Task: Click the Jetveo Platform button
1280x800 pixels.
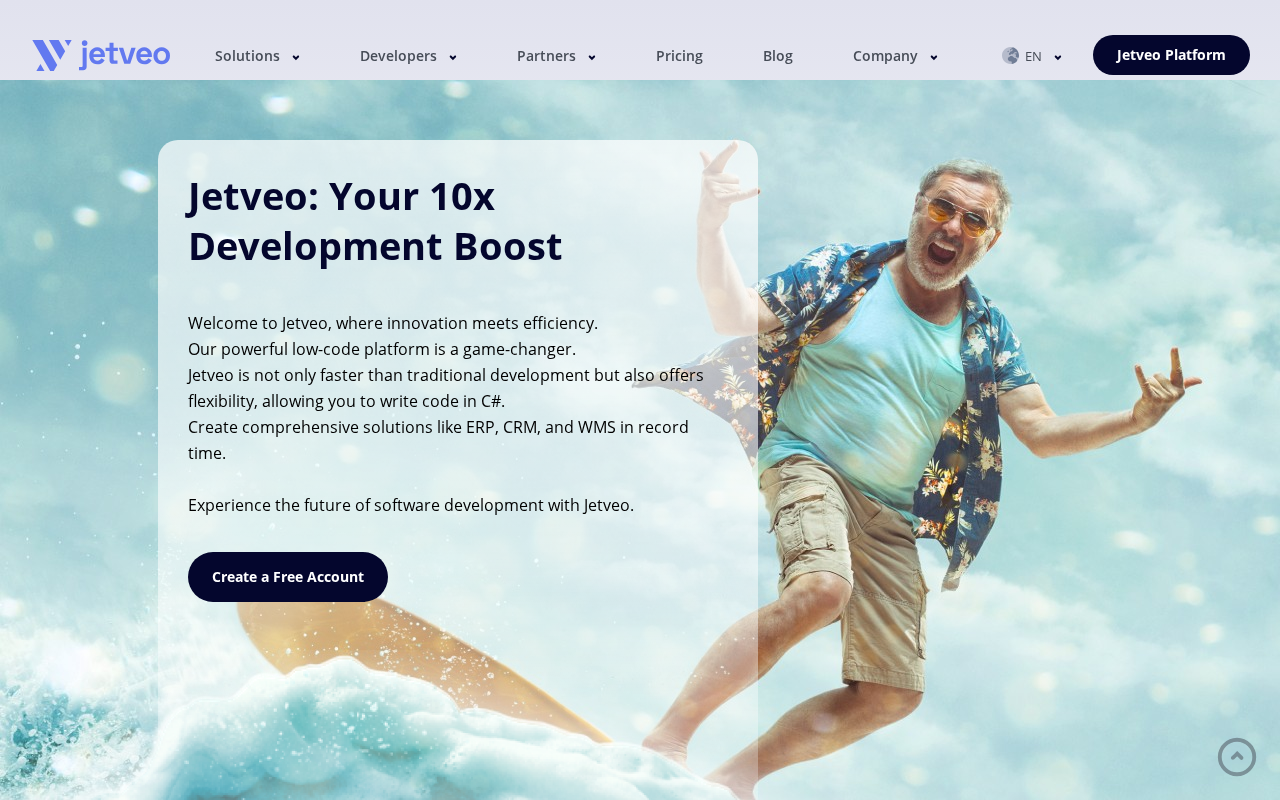Action: (1171, 55)
